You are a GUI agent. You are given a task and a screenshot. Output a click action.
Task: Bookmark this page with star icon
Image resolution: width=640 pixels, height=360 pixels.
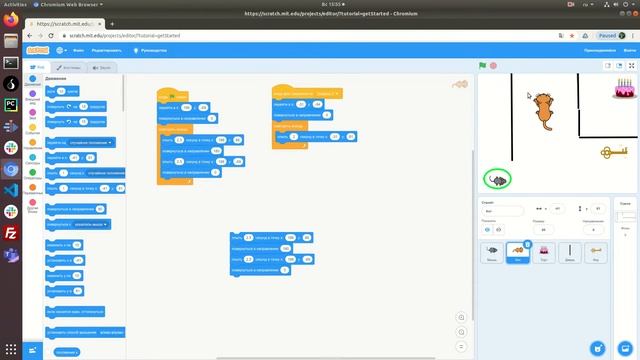[x=572, y=36]
